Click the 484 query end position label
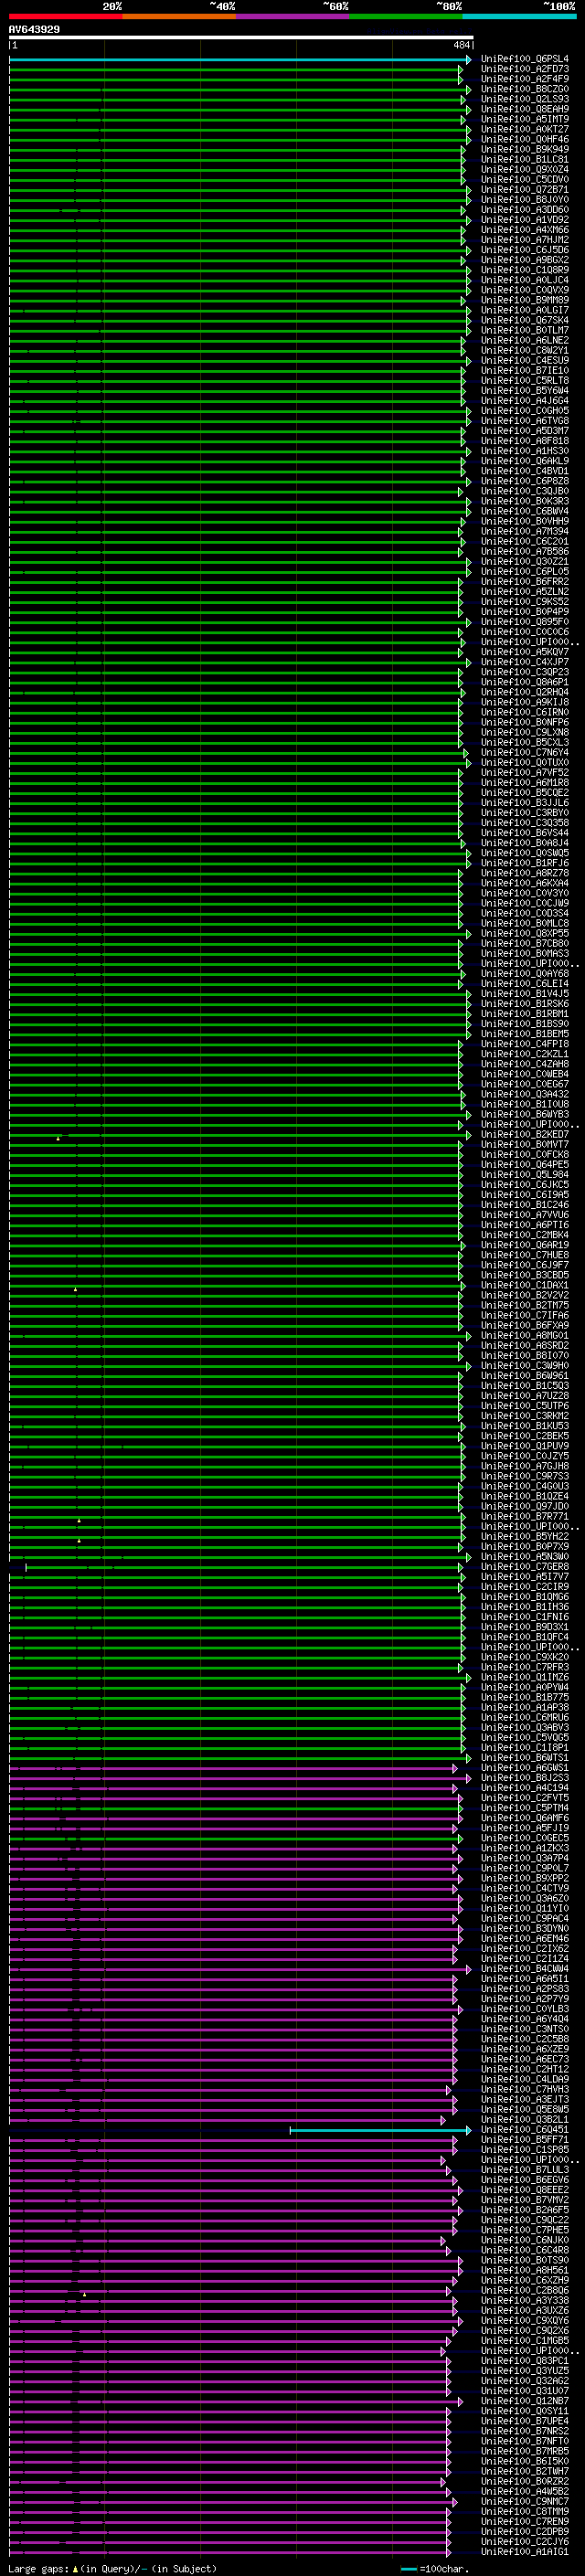585x2576 pixels. pos(461,45)
